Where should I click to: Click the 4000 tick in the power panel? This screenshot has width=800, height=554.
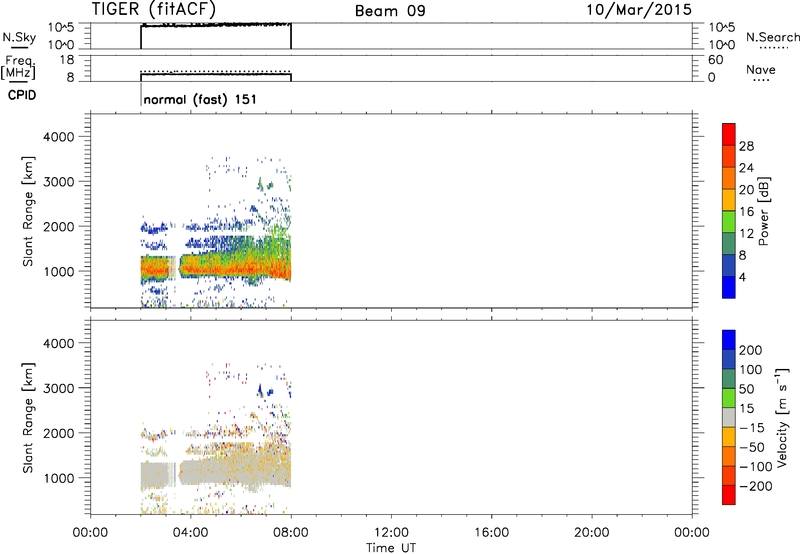[58, 137]
